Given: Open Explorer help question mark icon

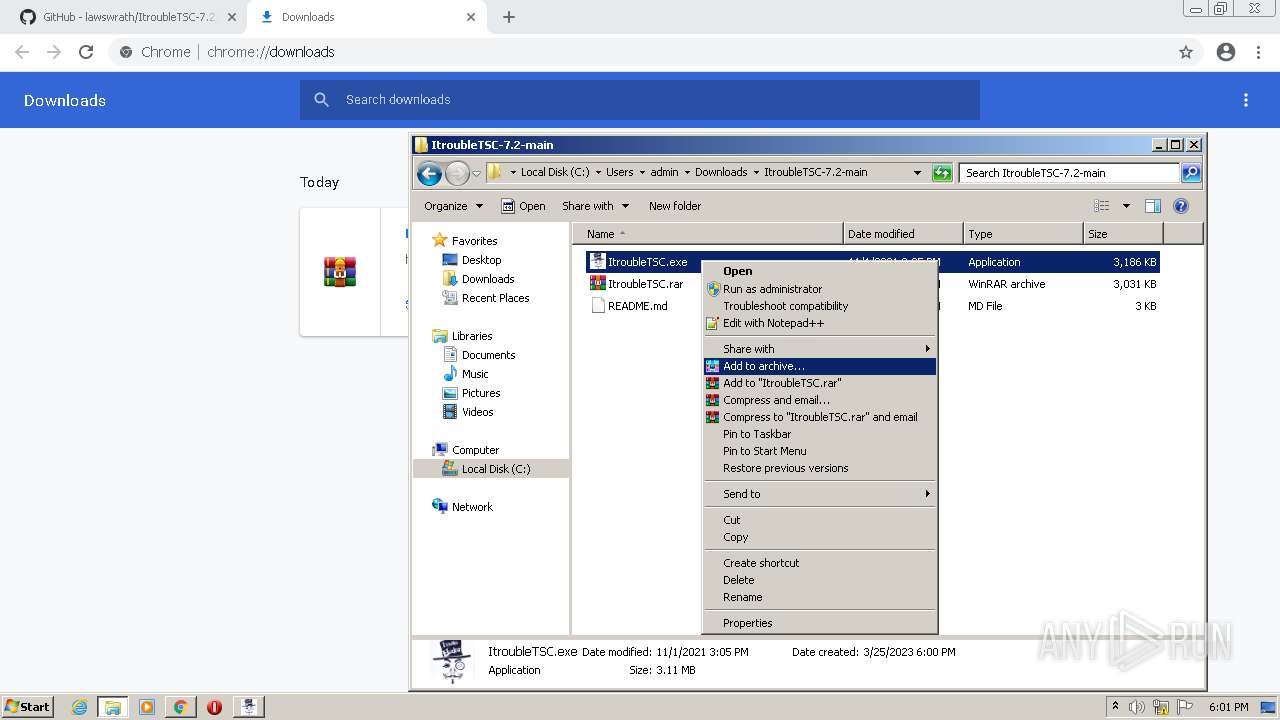Looking at the screenshot, I should coord(1181,206).
